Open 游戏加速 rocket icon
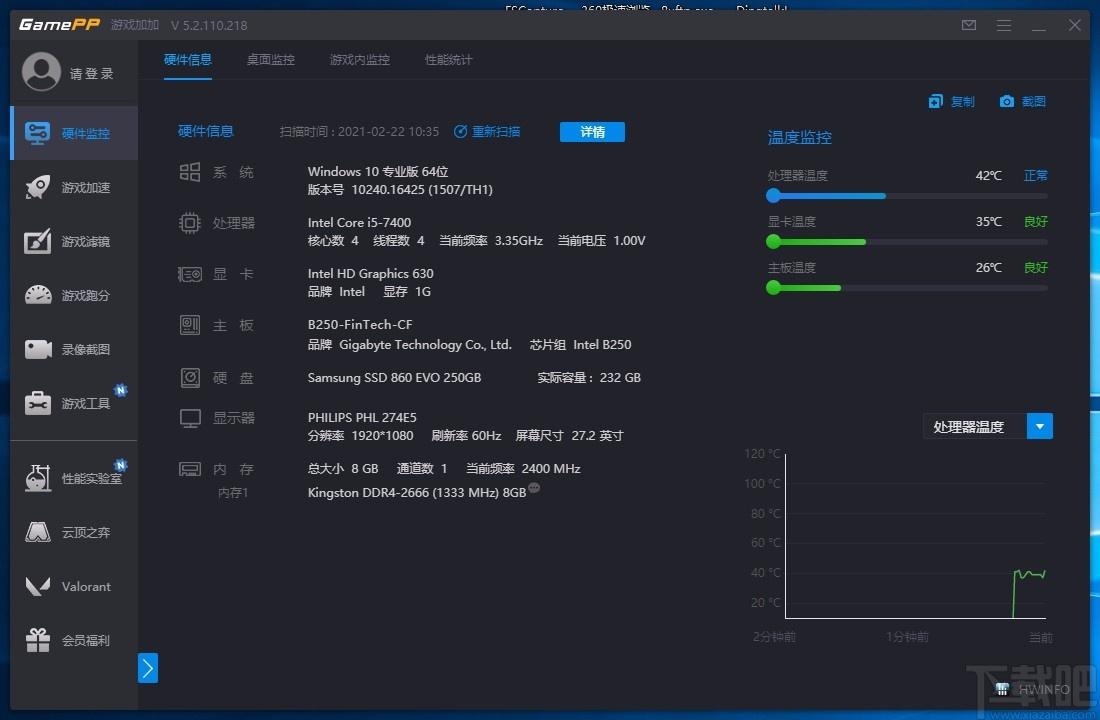The height and width of the screenshot is (720, 1100). (38, 187)
